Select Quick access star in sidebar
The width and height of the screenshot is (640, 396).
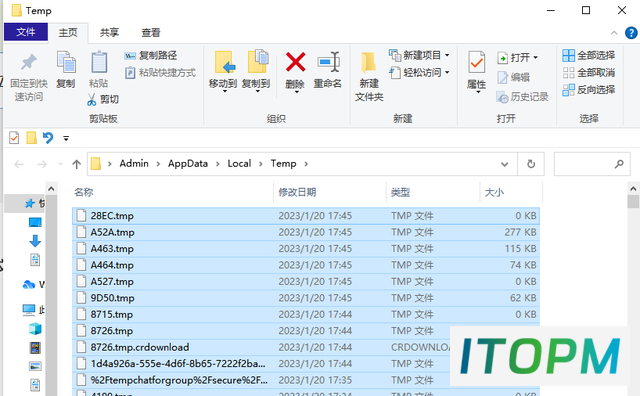(x=29, y=203)
